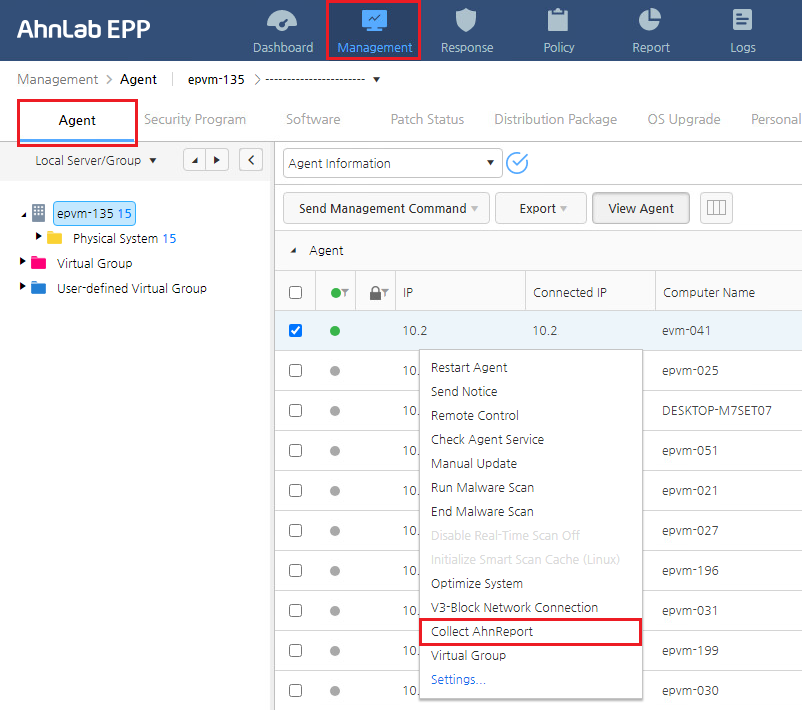Switch to the Software tab
The image size is (802, 710).
[312, 119]
